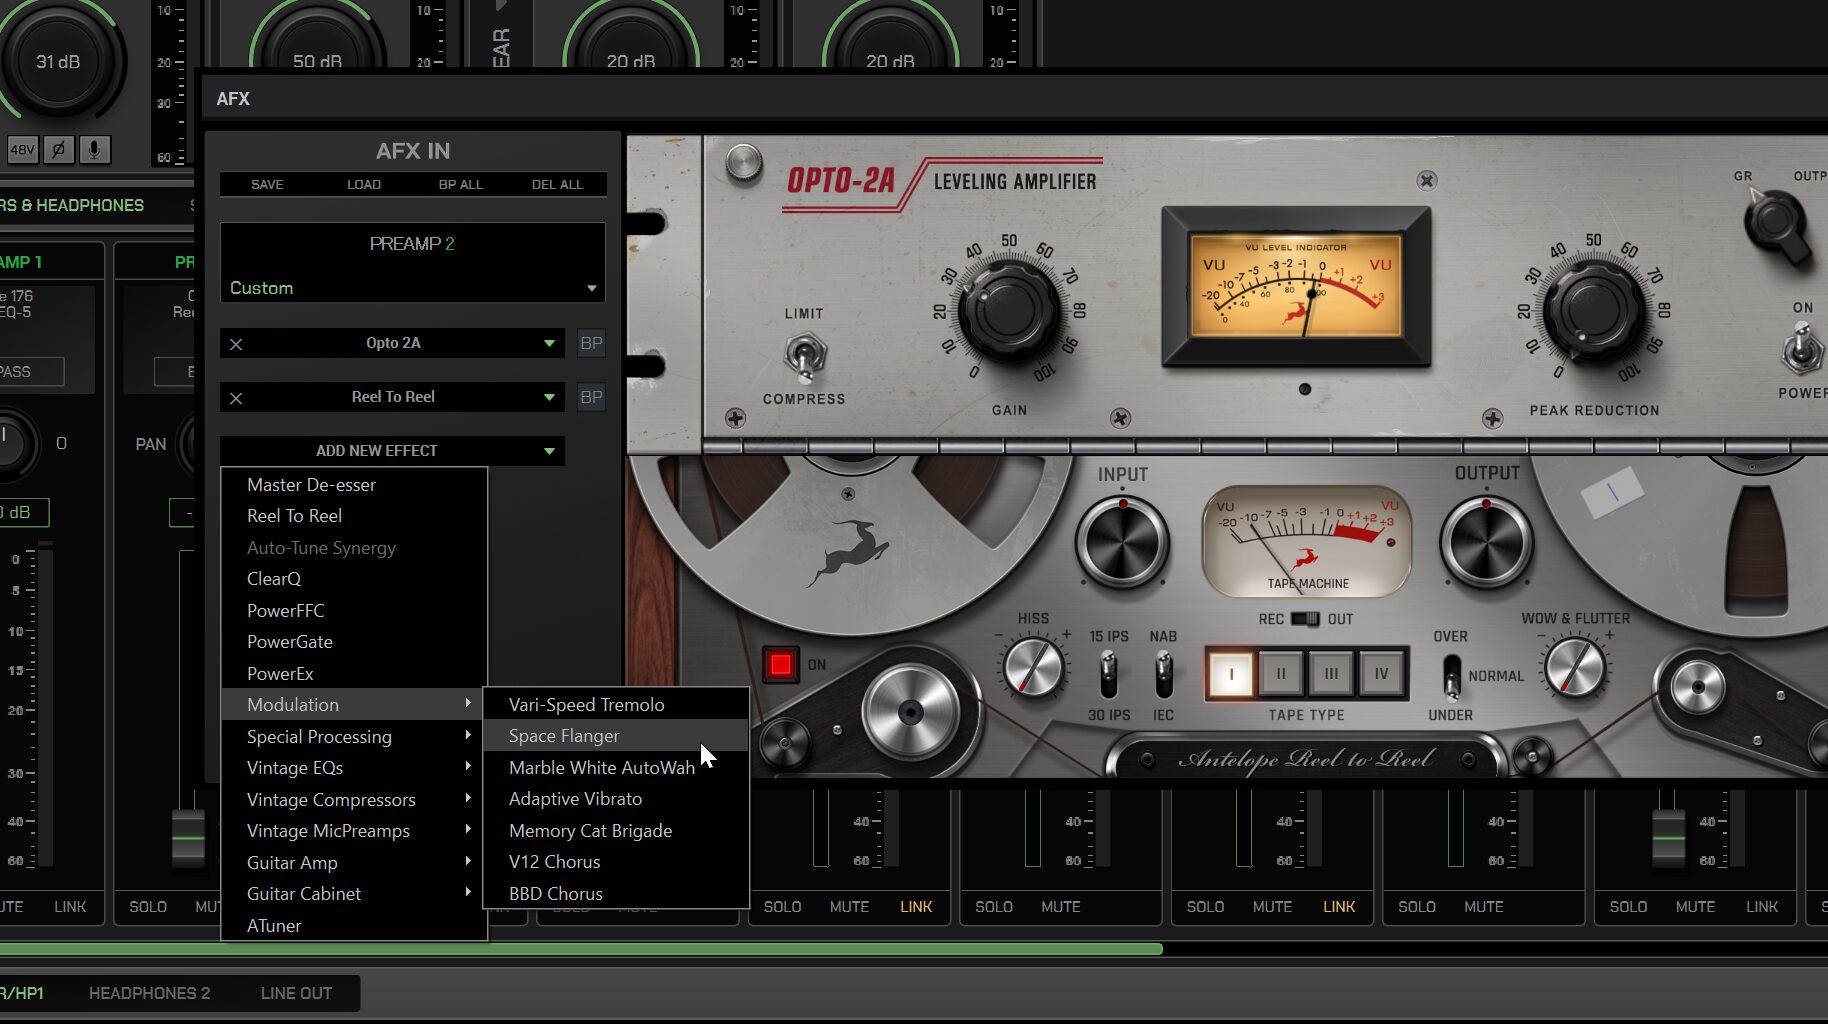The width and height of the screenshot is (1828, 1024).
Task: Click the SAVE button in AFX IN
Action: [x=267, y=185]
